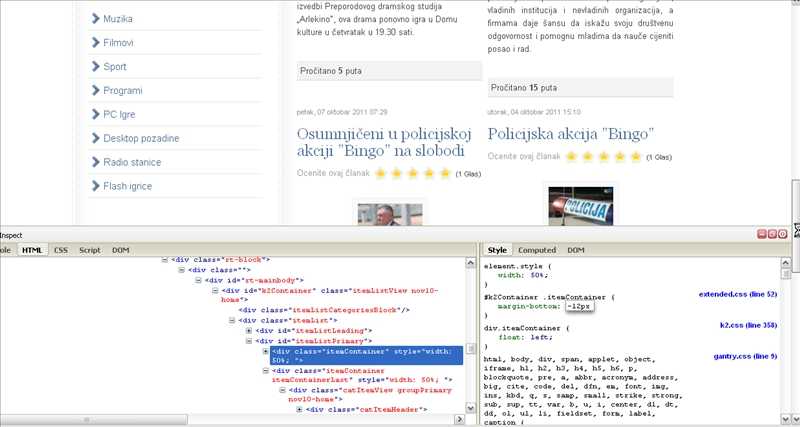This screenshot has width=800, height=427.
Task: Switch to the HTML tab in Firebug
Action: 32,250
